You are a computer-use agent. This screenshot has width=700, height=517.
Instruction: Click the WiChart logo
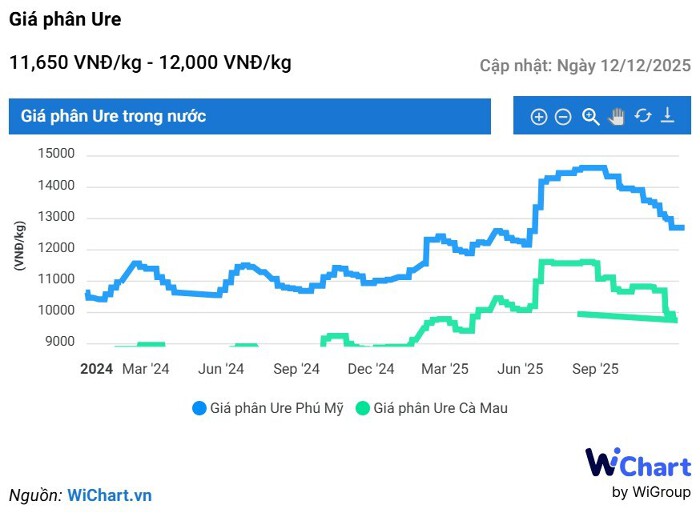point(637,464)
